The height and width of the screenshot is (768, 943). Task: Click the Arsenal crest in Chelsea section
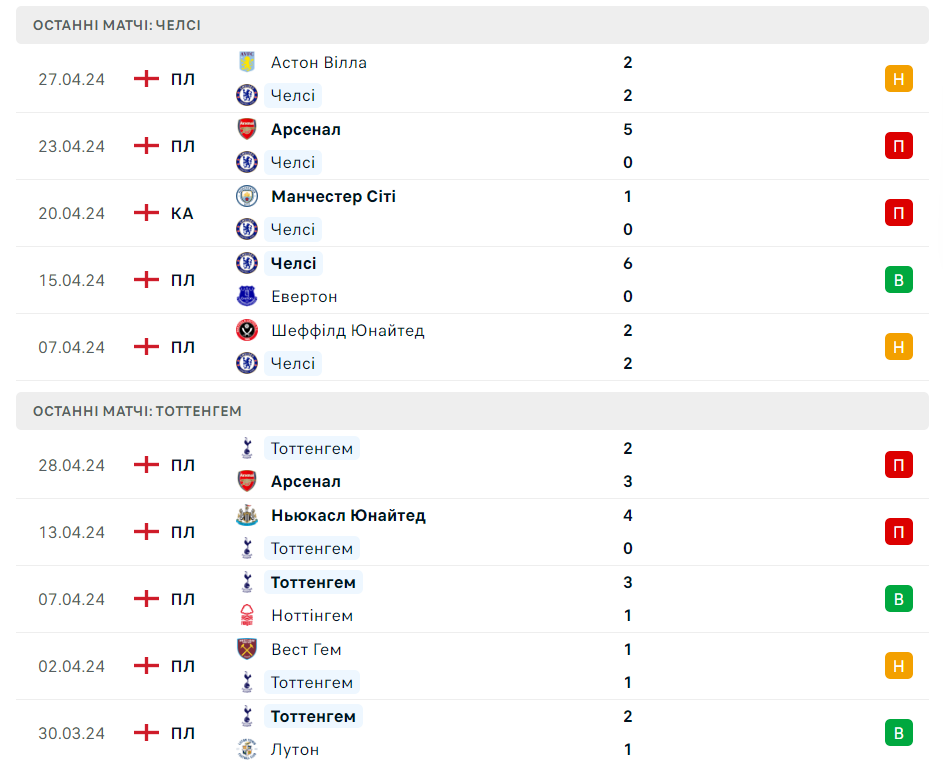point(247,129)
